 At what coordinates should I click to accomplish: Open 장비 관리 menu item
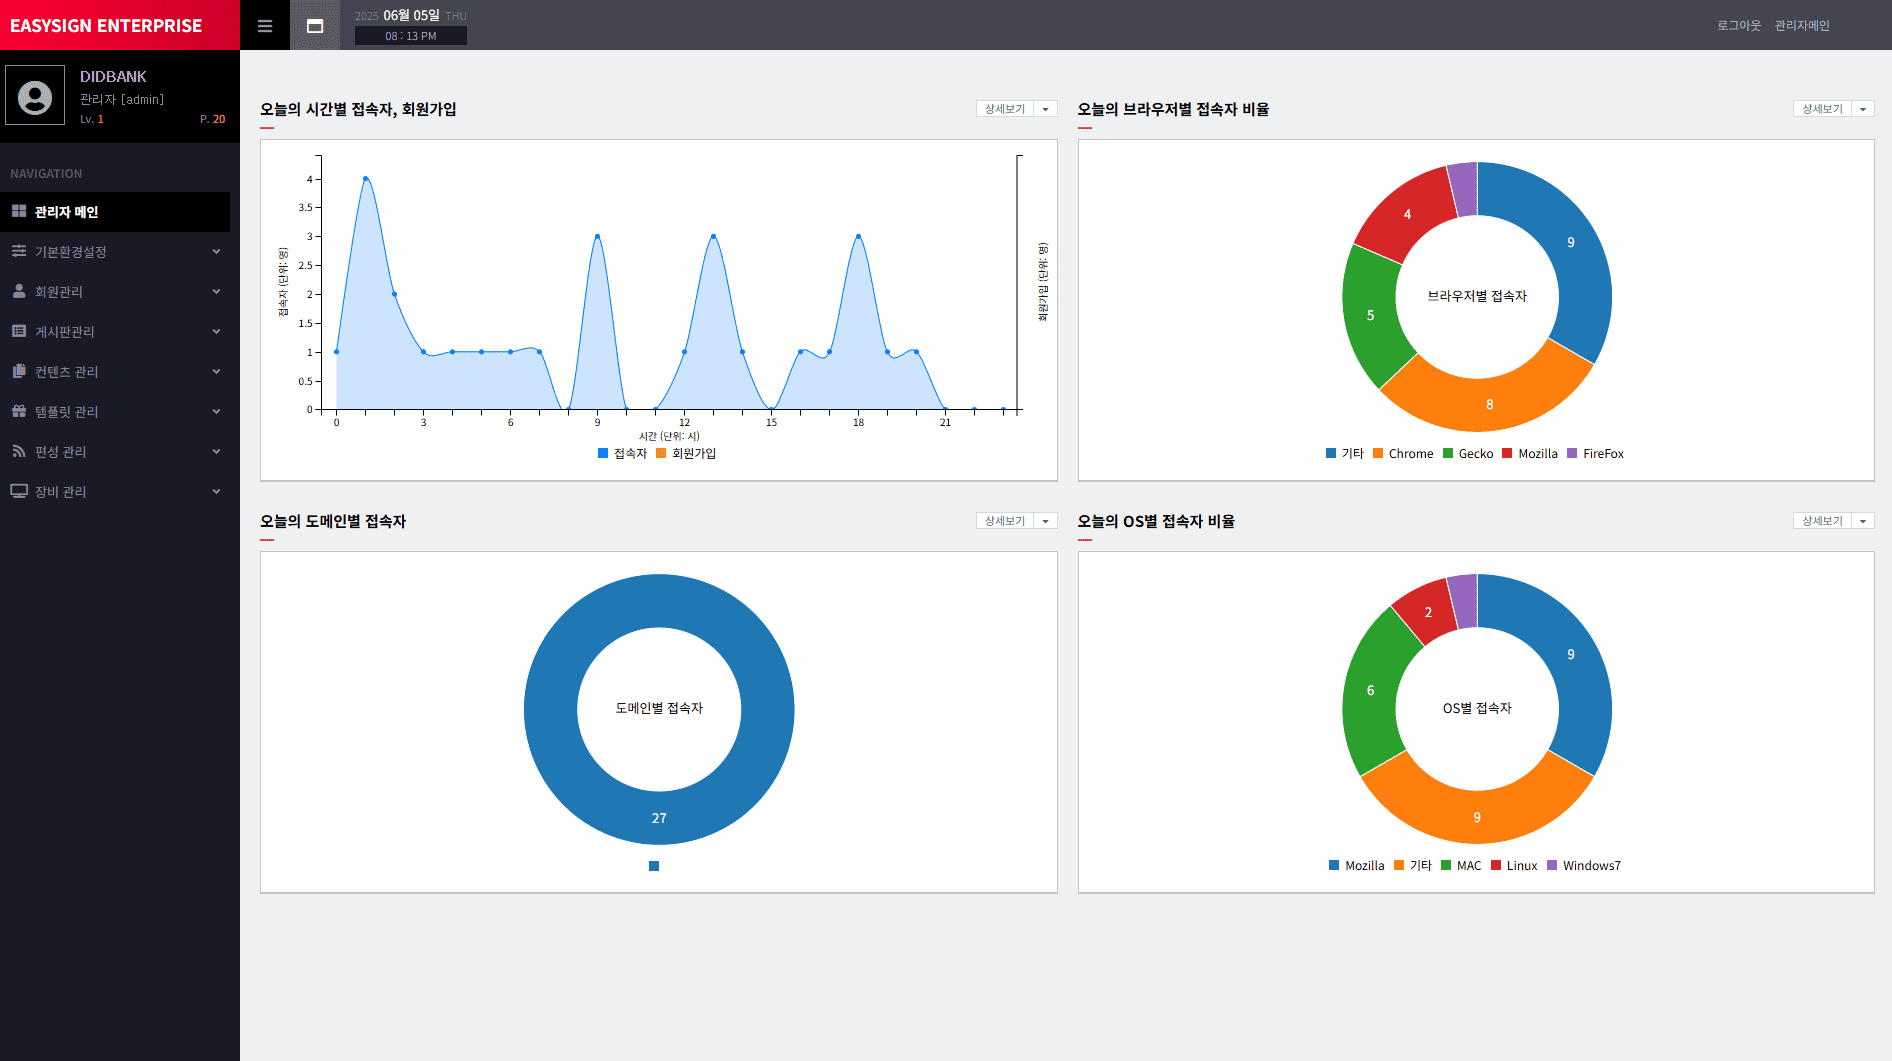click(x=115, y=492)
